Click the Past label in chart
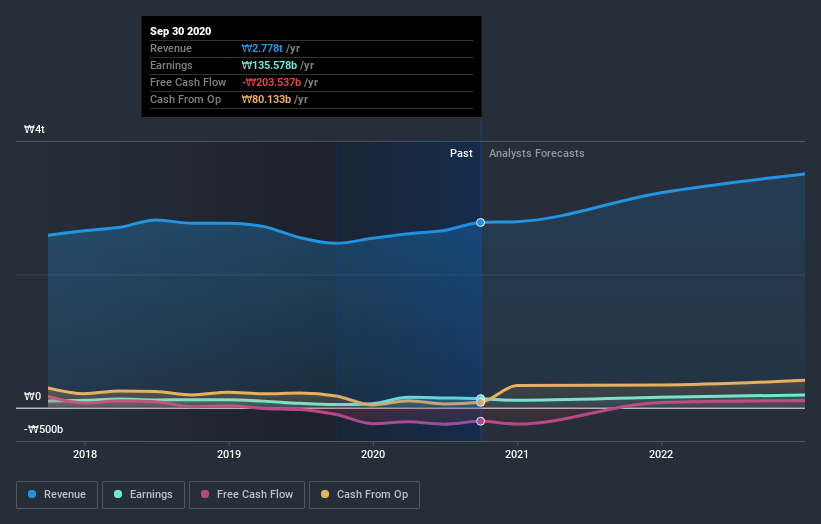This screenshot has width=821, height=524. coord(461,153)
